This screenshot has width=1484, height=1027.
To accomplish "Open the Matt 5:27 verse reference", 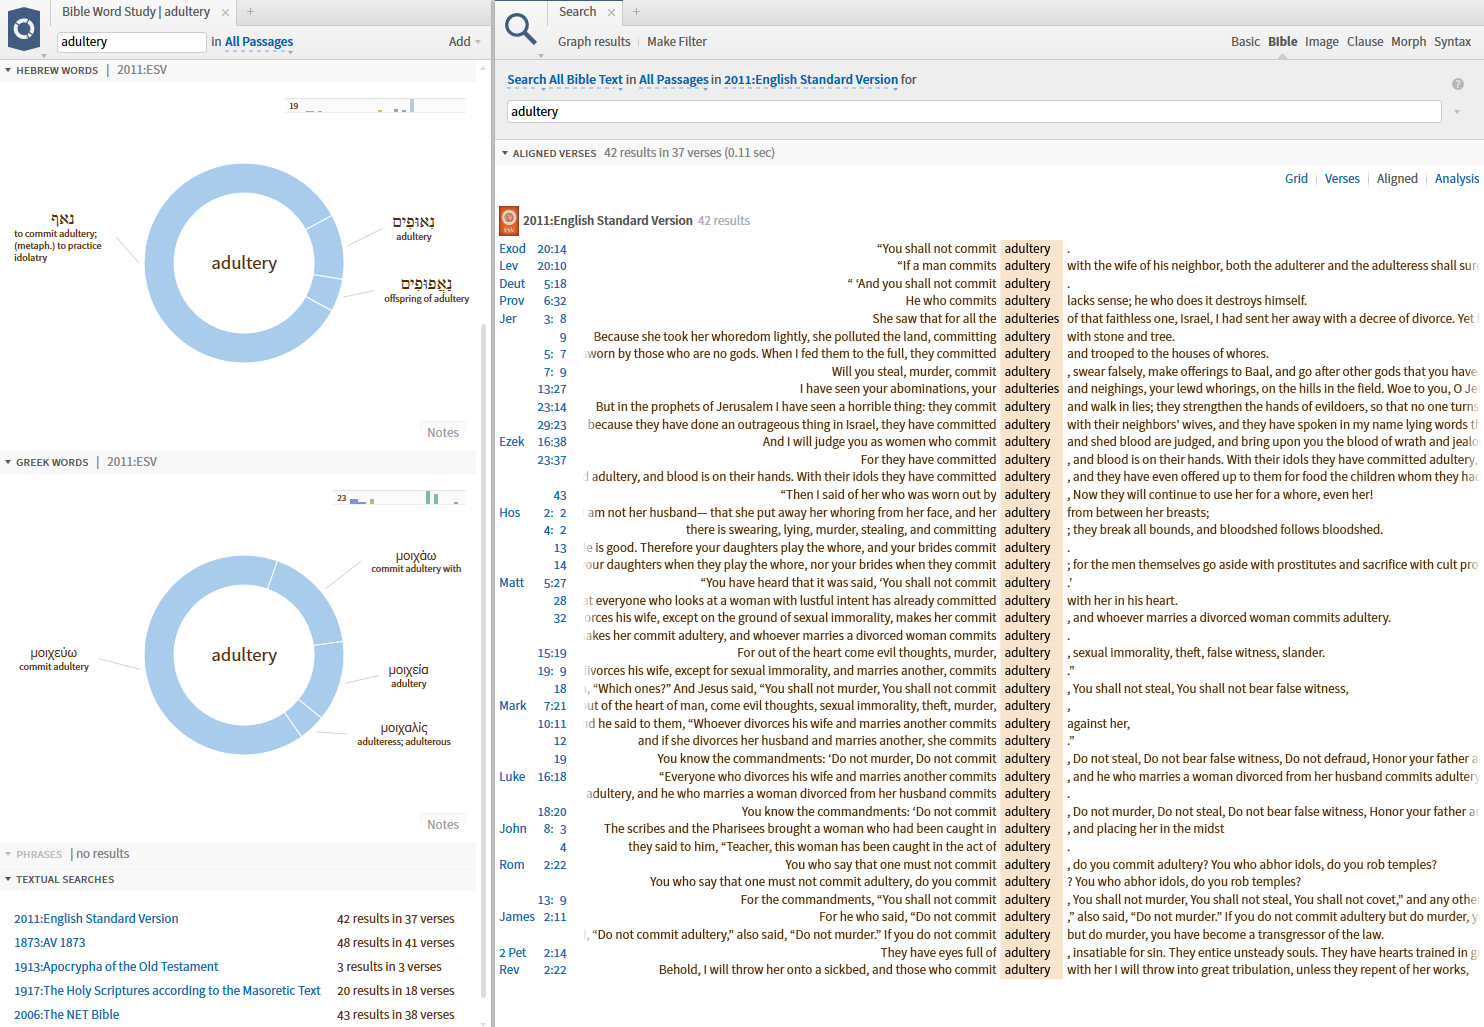I will (x=533, y=583).
